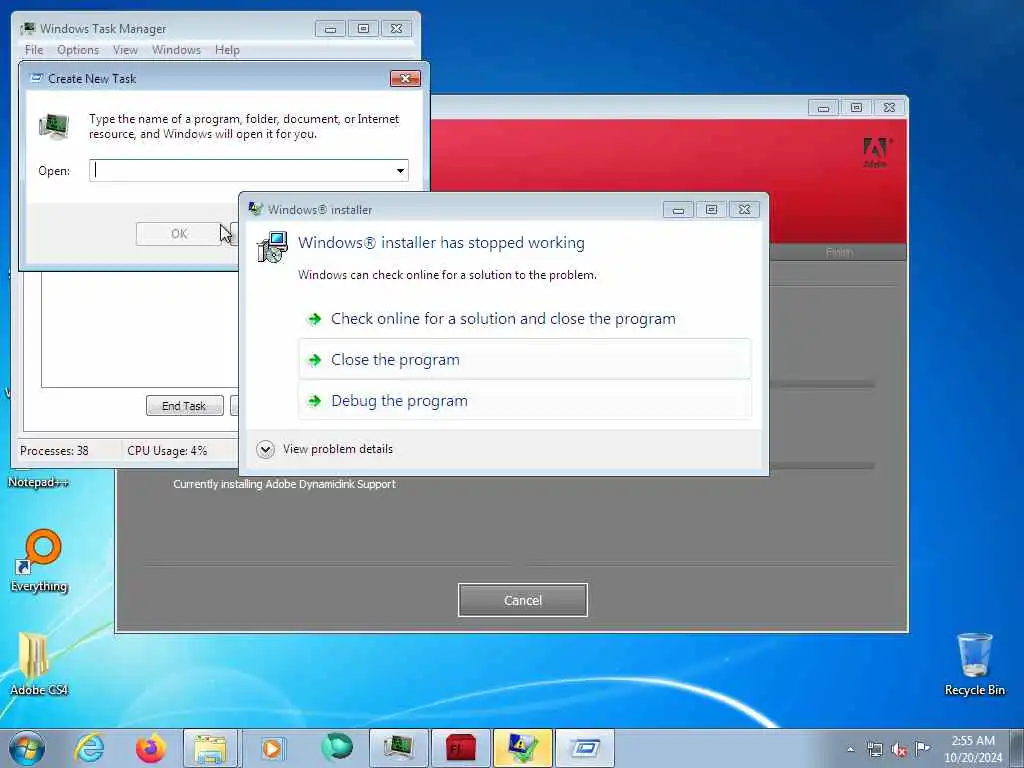
Task: Switch to Task Manager taskbar button
Action: (398, 748)
